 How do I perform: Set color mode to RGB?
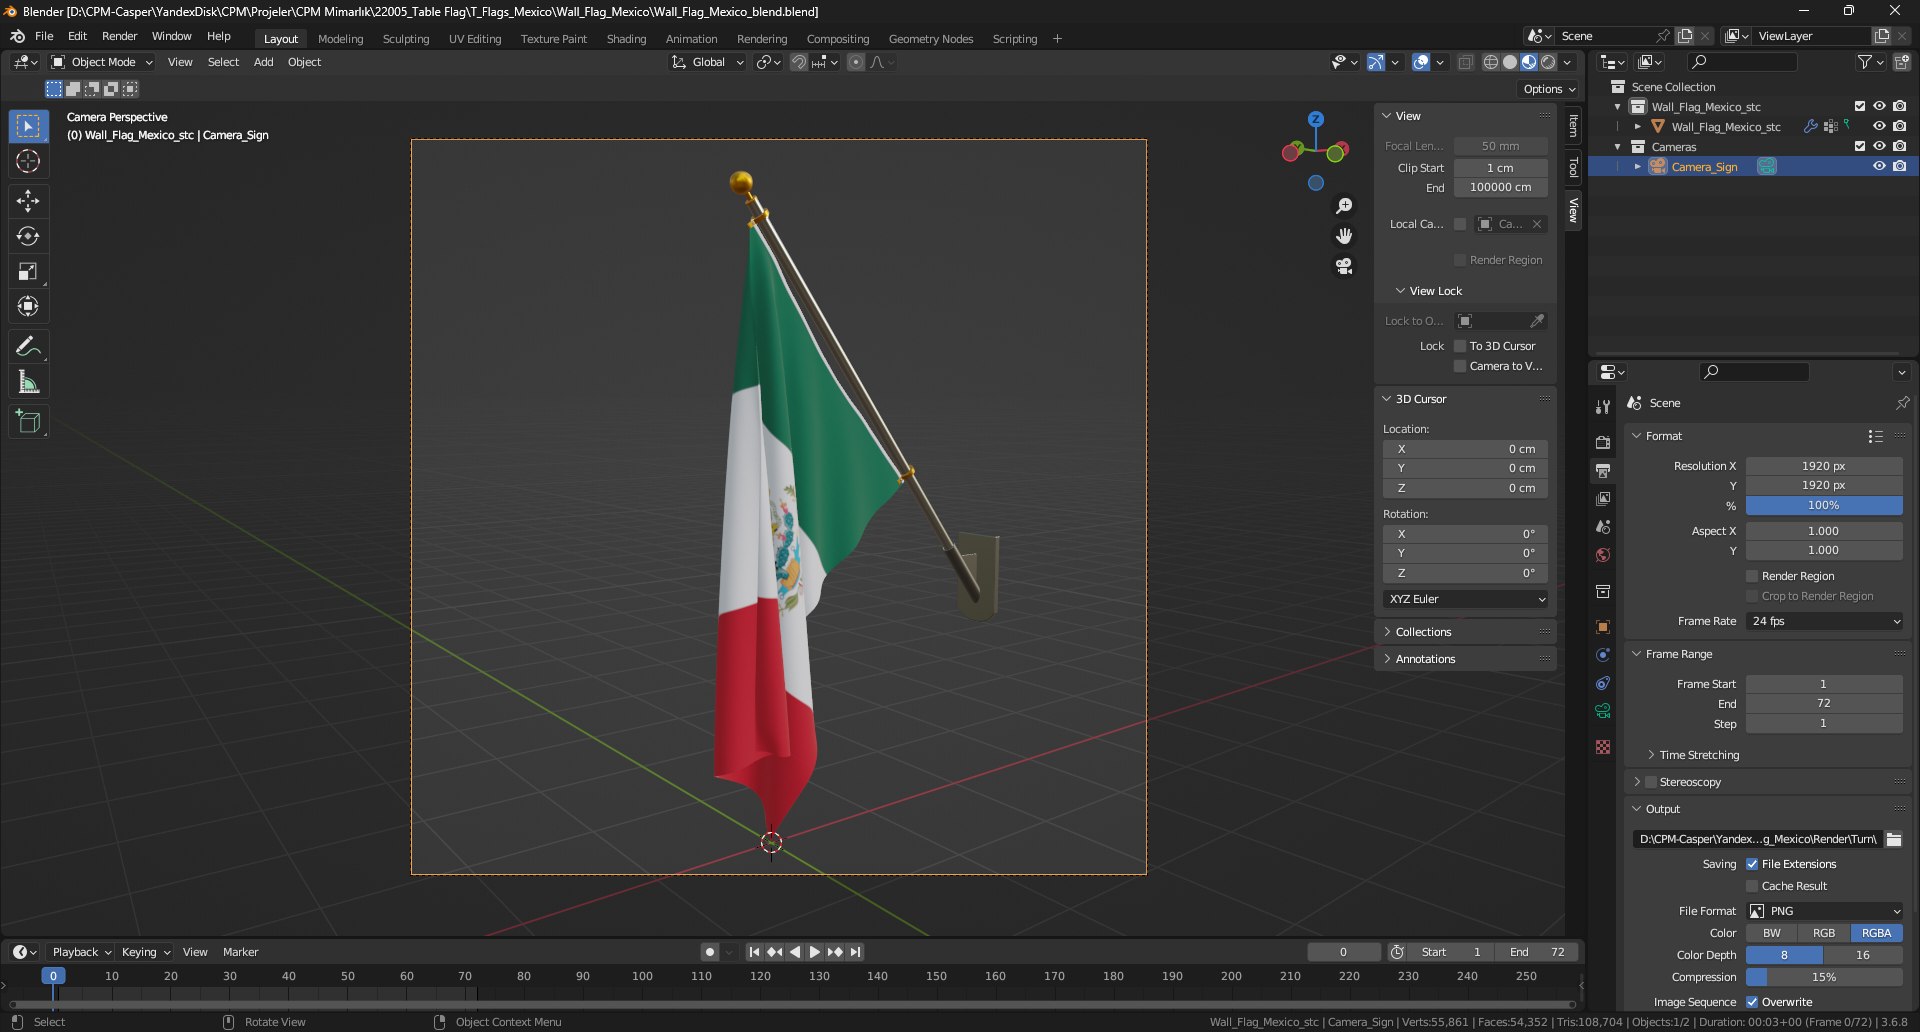(1824, 933)
